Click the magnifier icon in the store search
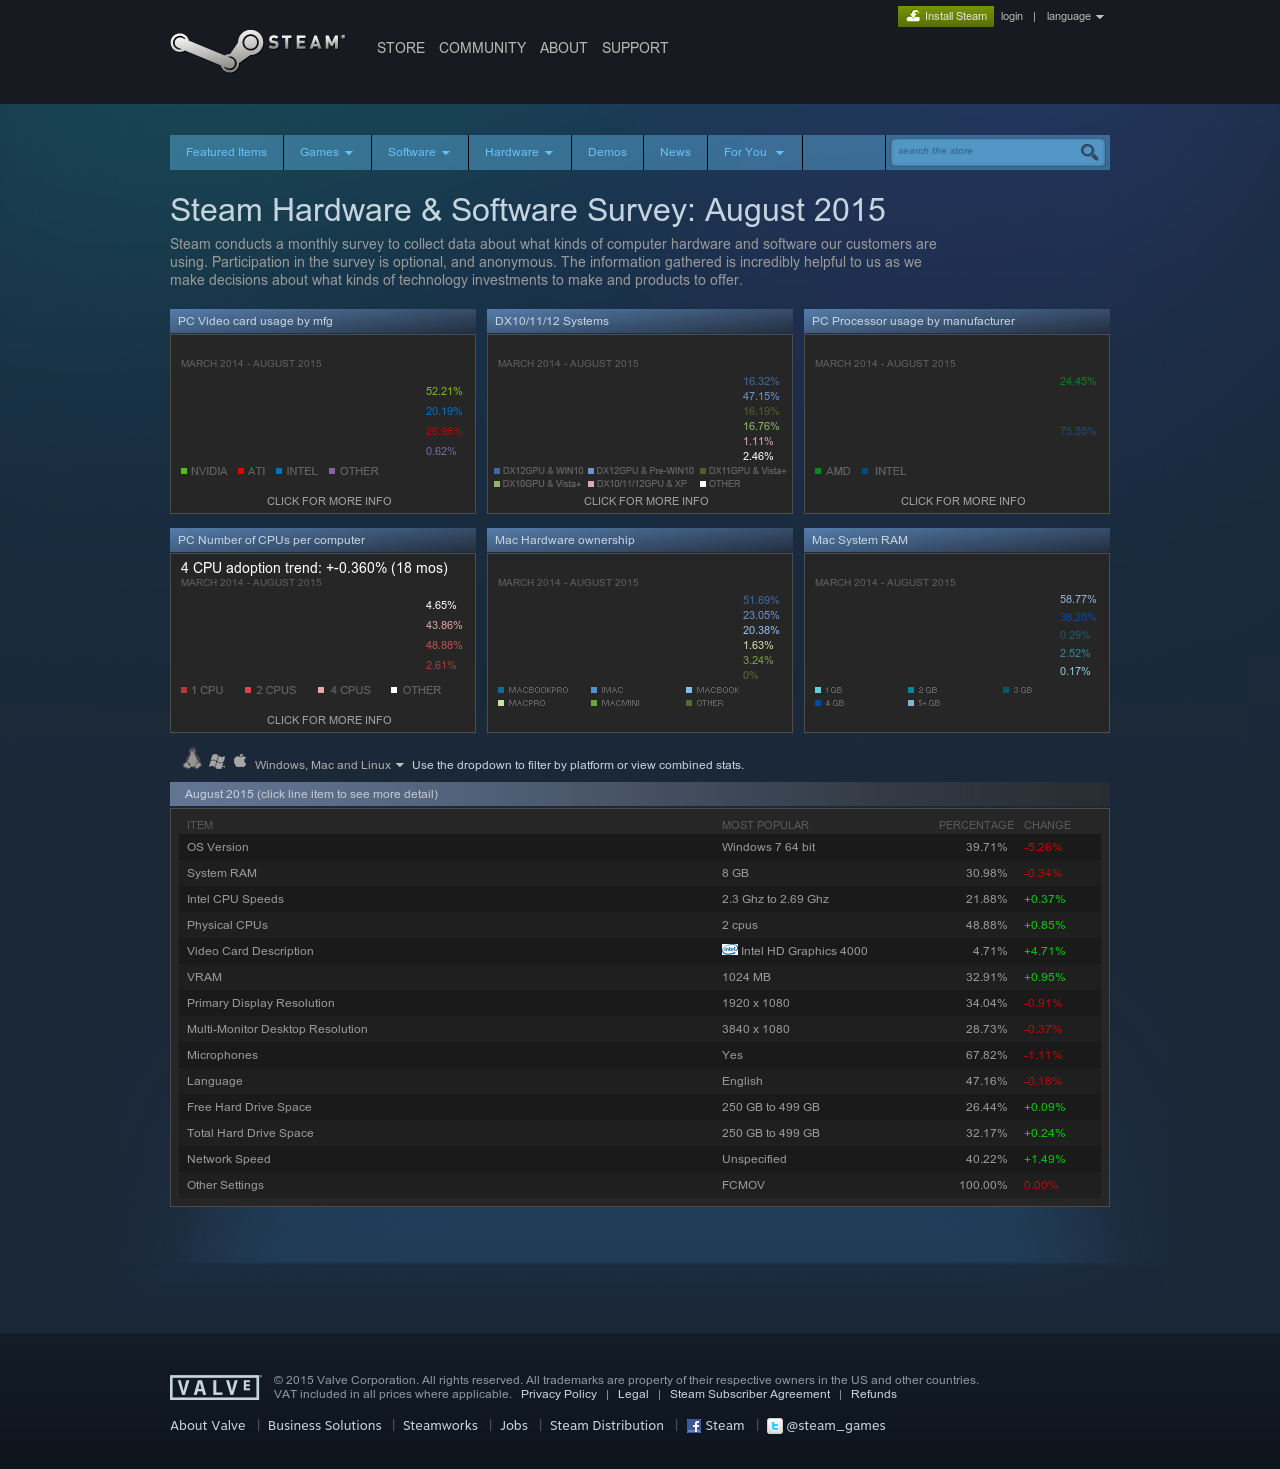The height and width of the screenshot is (1469, 1280). tap(1089, 152)
